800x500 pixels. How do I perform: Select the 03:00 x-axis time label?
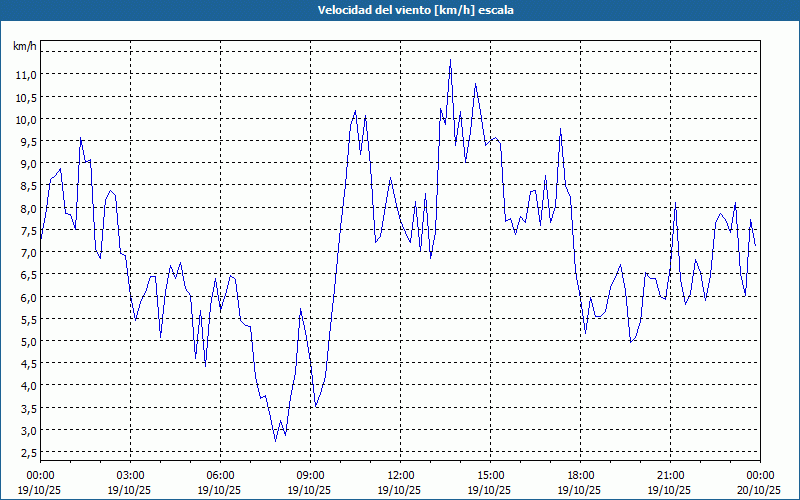(130, 475)
